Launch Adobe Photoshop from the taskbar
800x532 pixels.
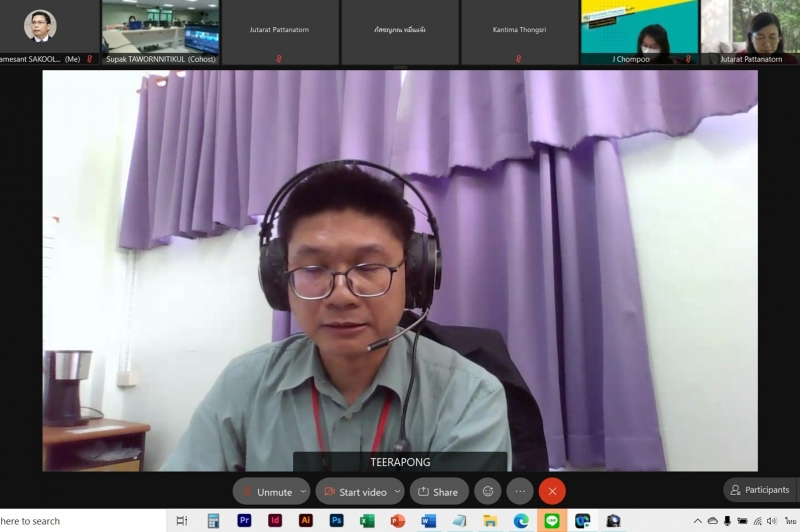(336, 521)
